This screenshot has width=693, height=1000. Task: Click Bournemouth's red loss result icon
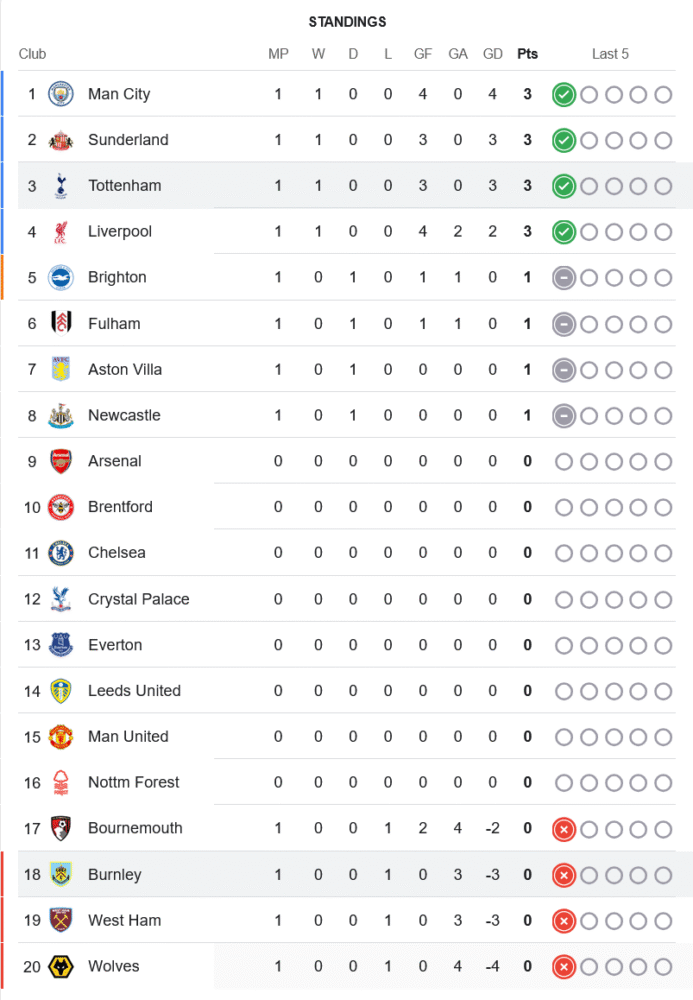pyautogui.click(x=564, y=829)
